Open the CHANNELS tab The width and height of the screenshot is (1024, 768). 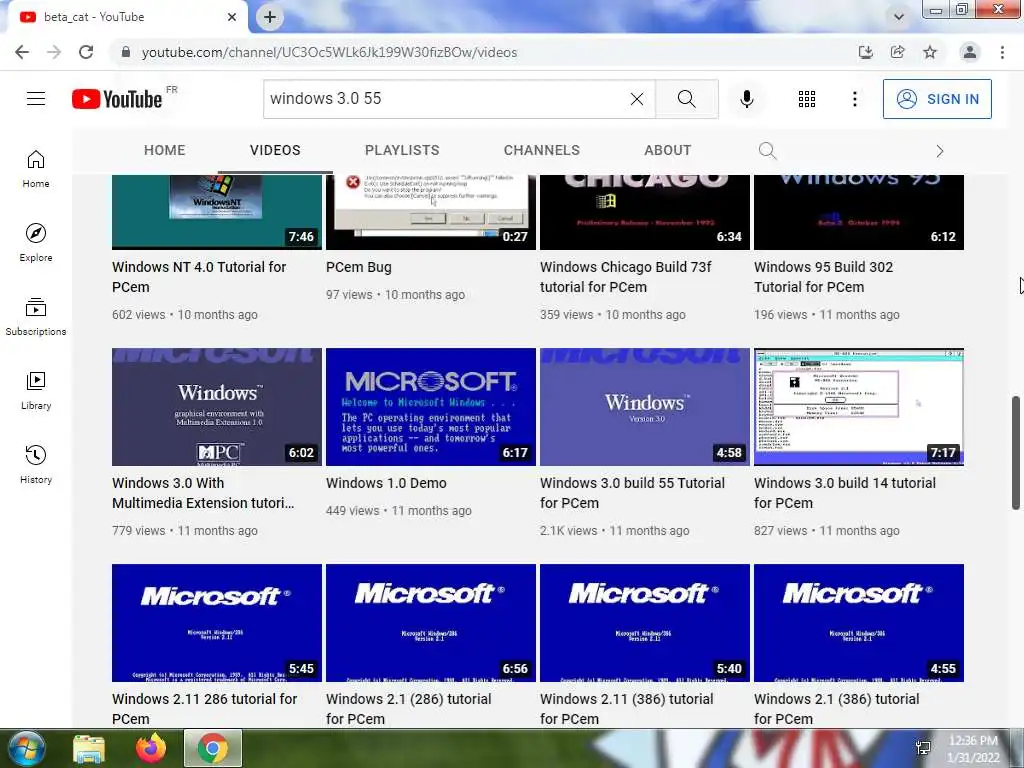point(541,150)
